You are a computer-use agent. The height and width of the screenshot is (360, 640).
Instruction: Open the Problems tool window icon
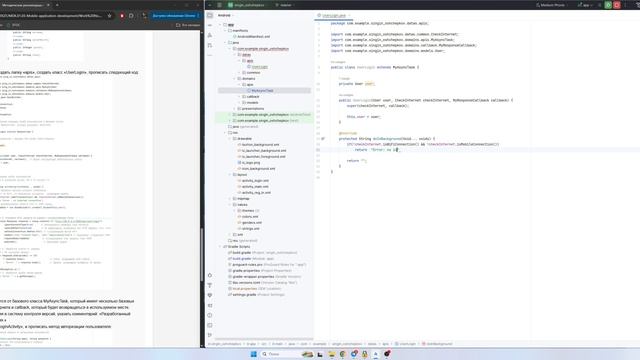210,315
